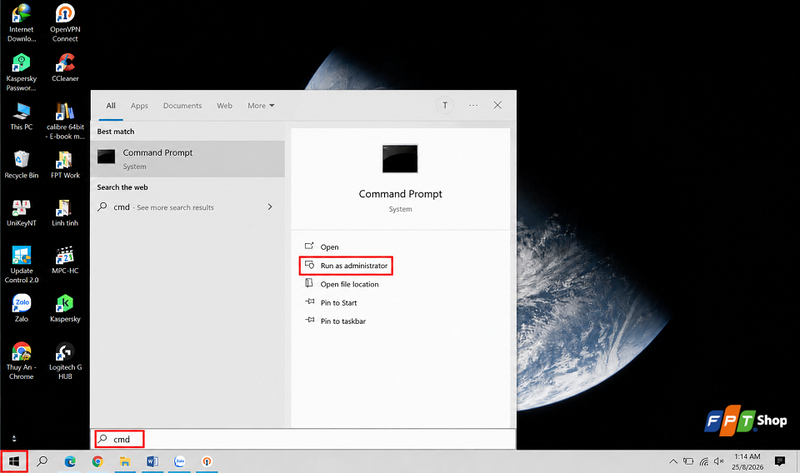Click Run as administrator
The image size is (800, 473).
pos(346,266)
